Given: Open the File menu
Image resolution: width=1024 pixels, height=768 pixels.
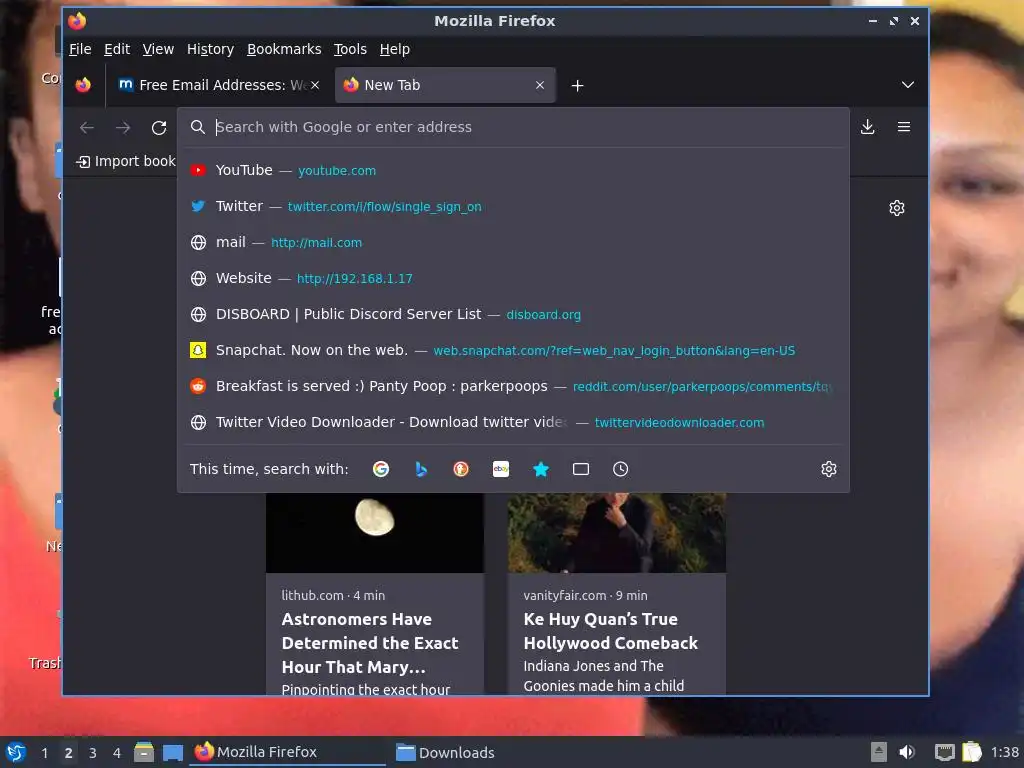Looking at the screenshot, I should (x=80, y=50).
